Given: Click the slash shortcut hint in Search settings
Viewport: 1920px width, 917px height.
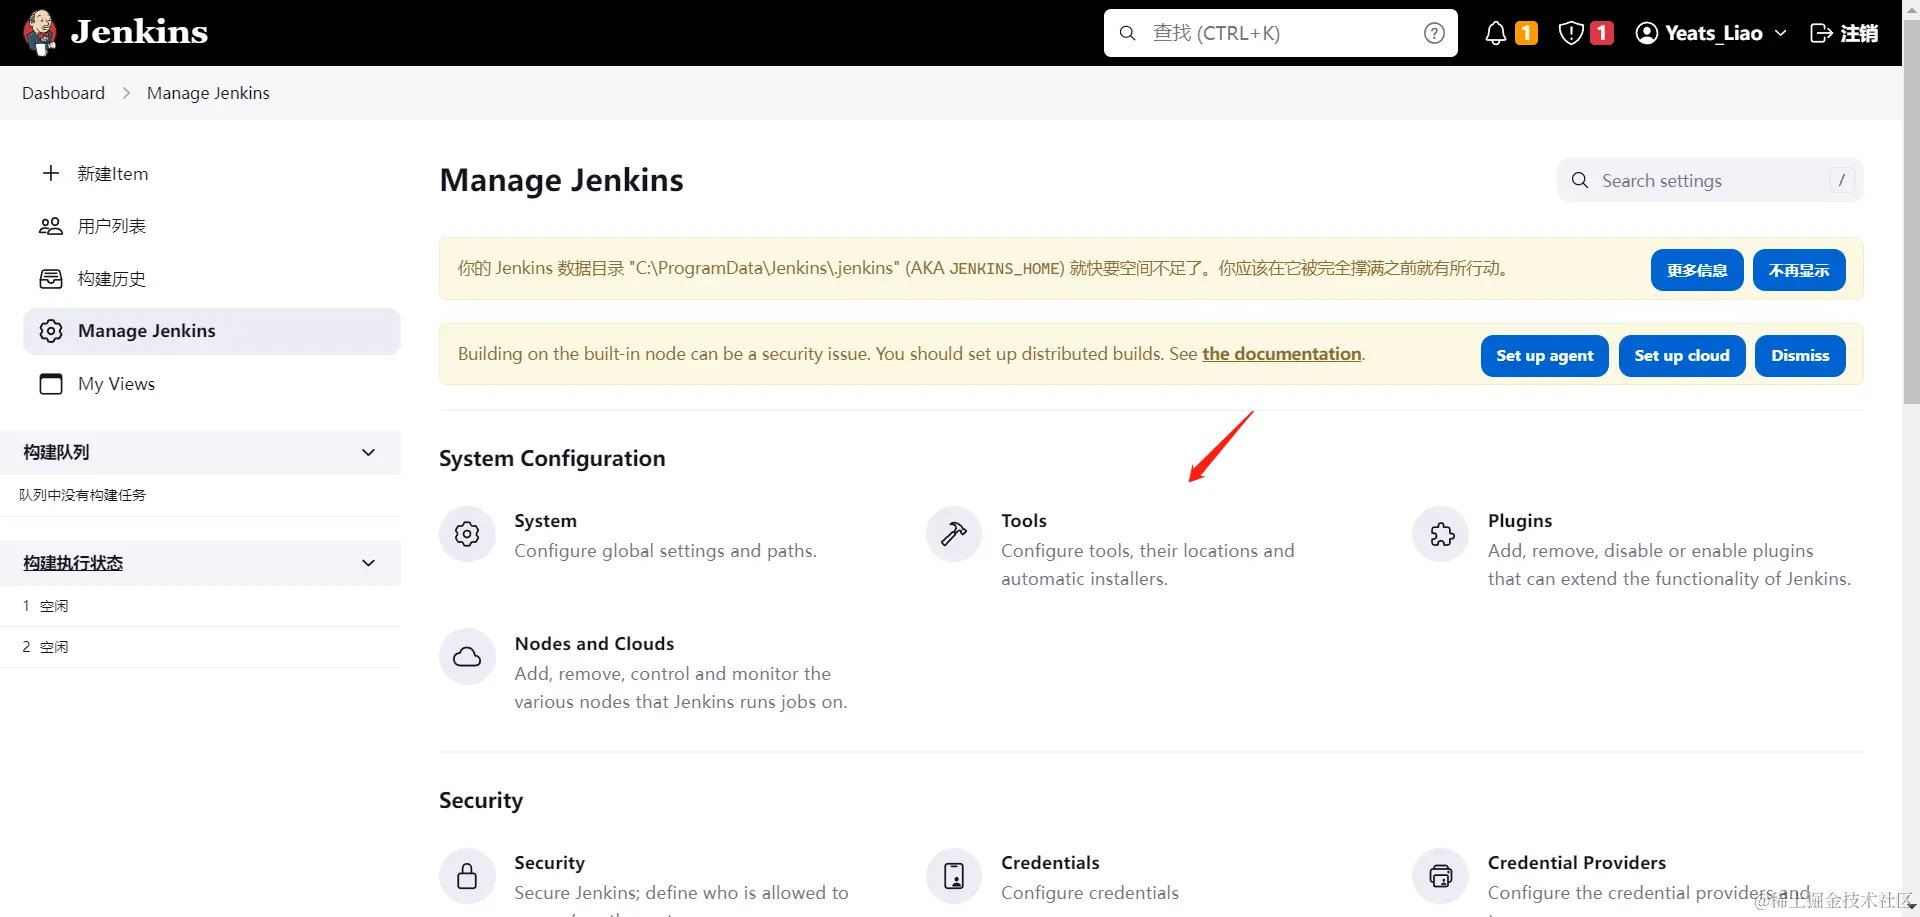Looking at the screenshot, I should point(1841,180).
